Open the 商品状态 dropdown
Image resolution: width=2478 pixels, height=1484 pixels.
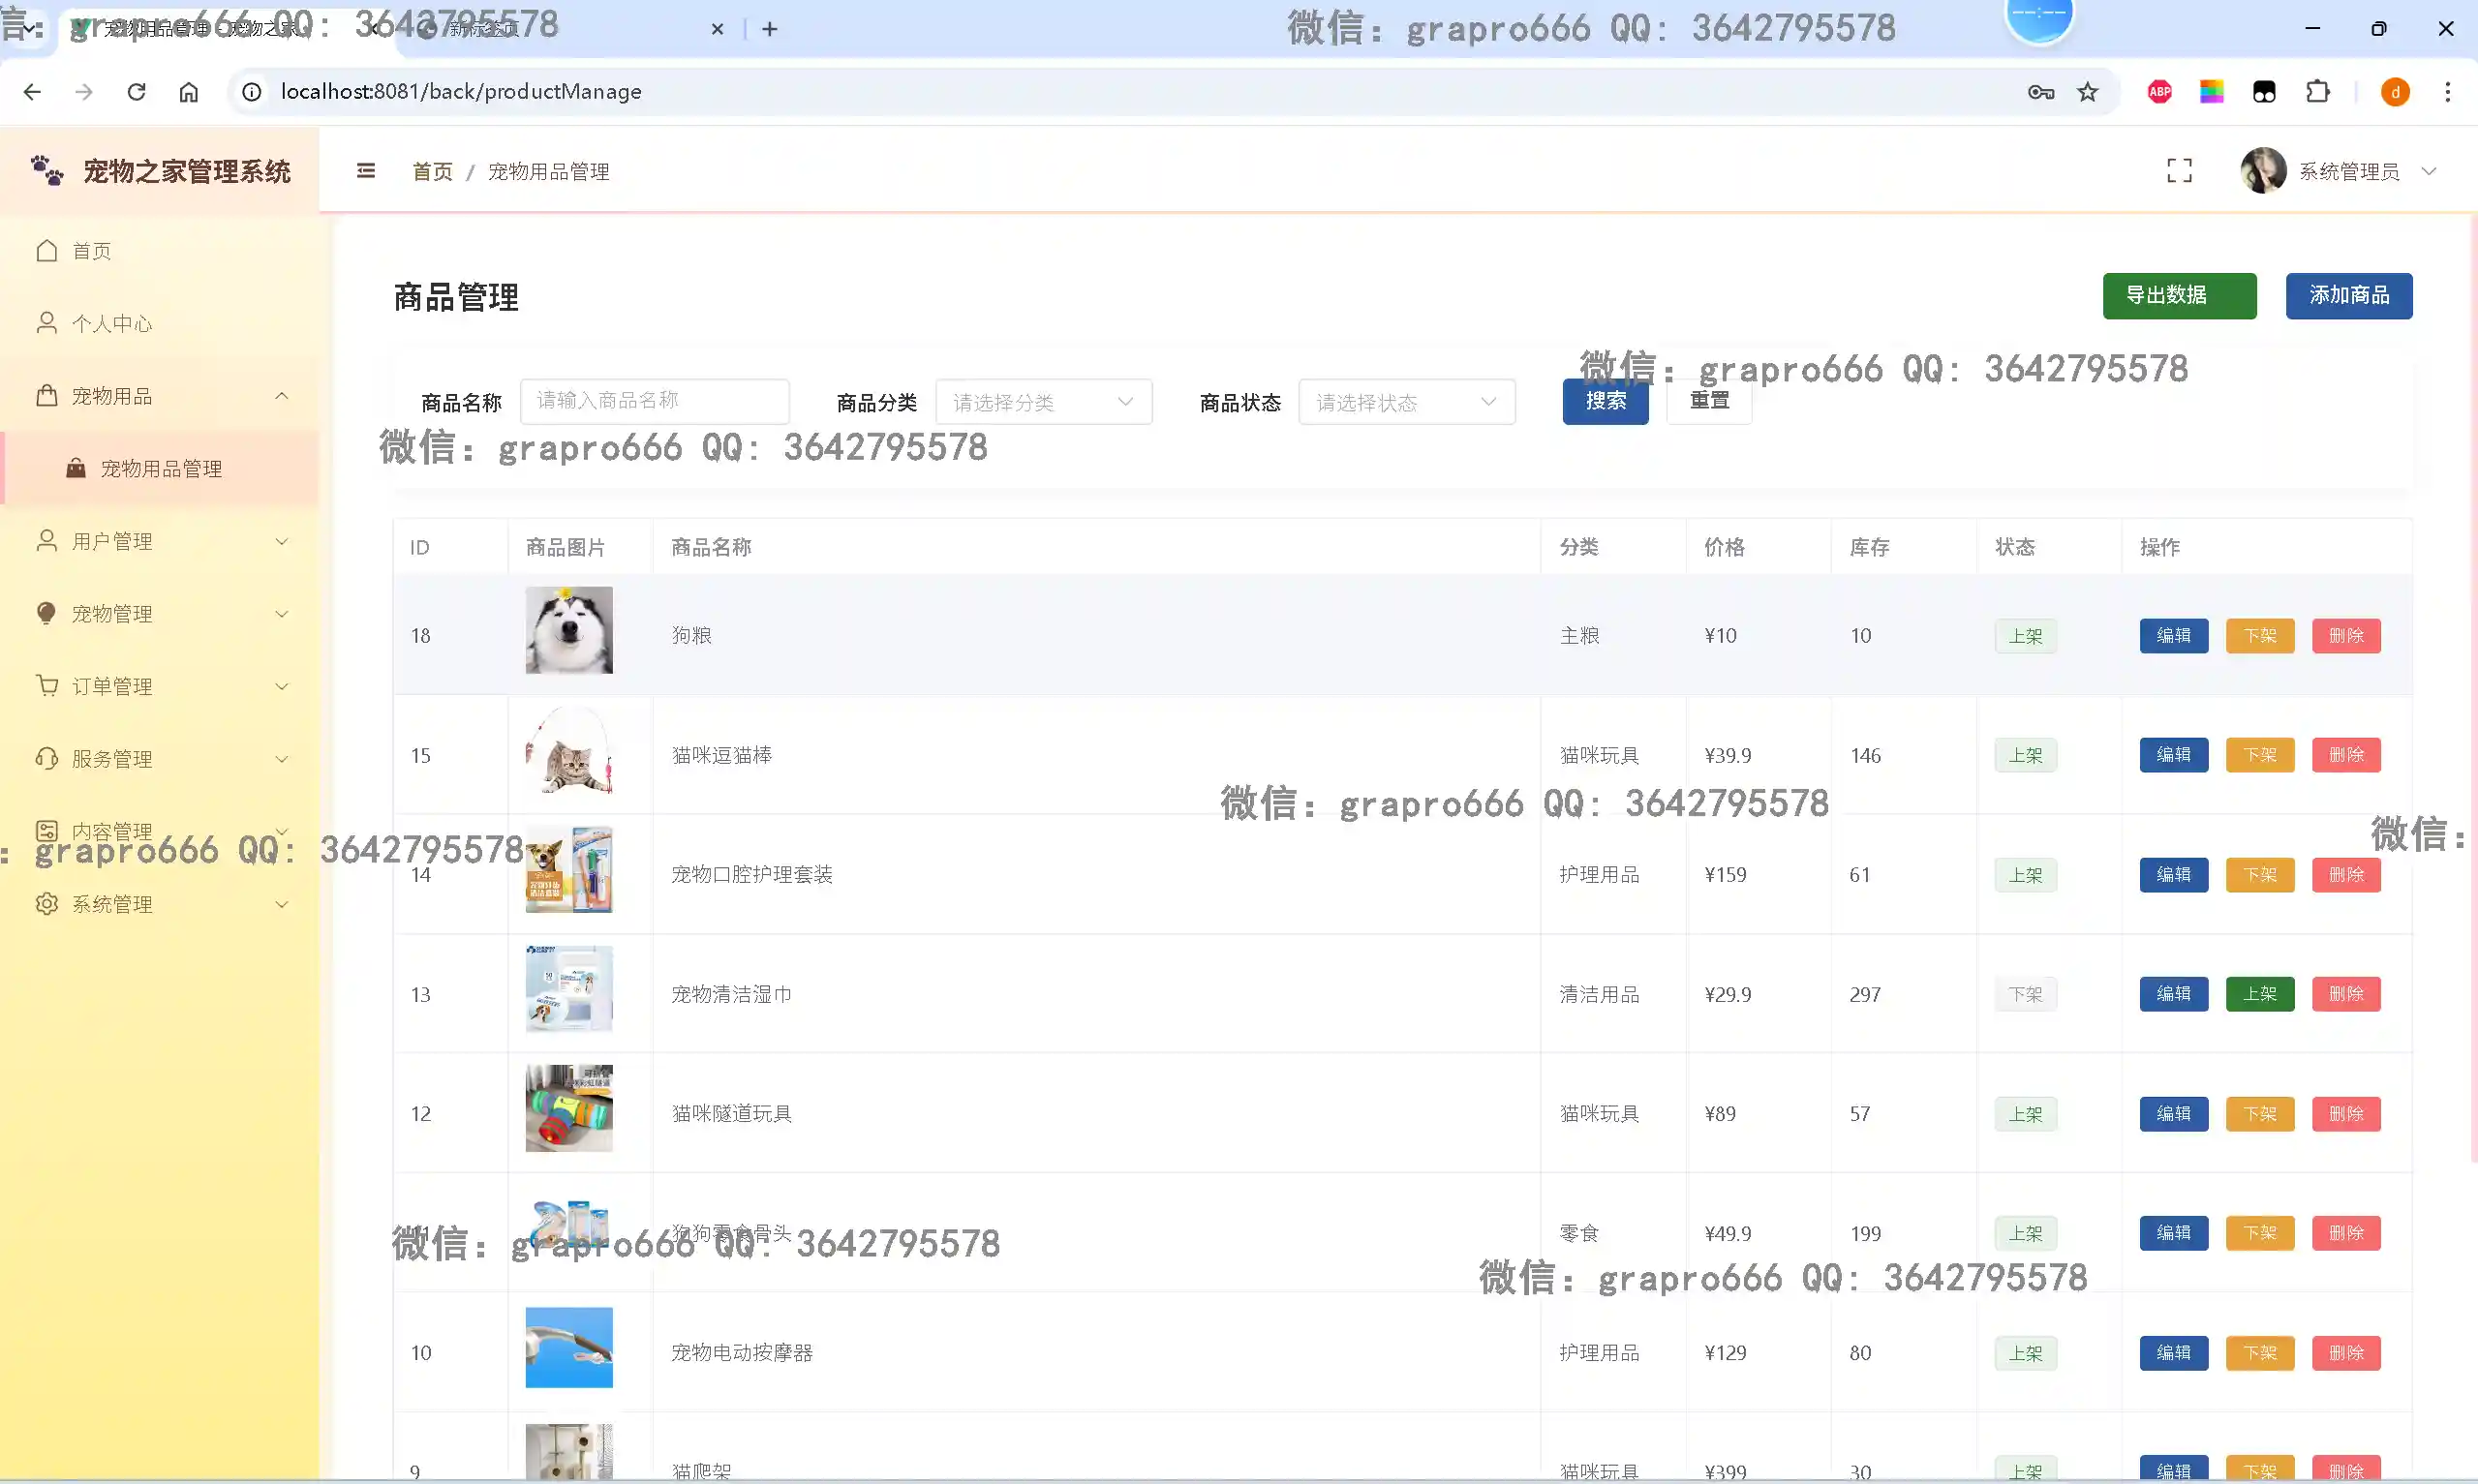pos(1406,401)
